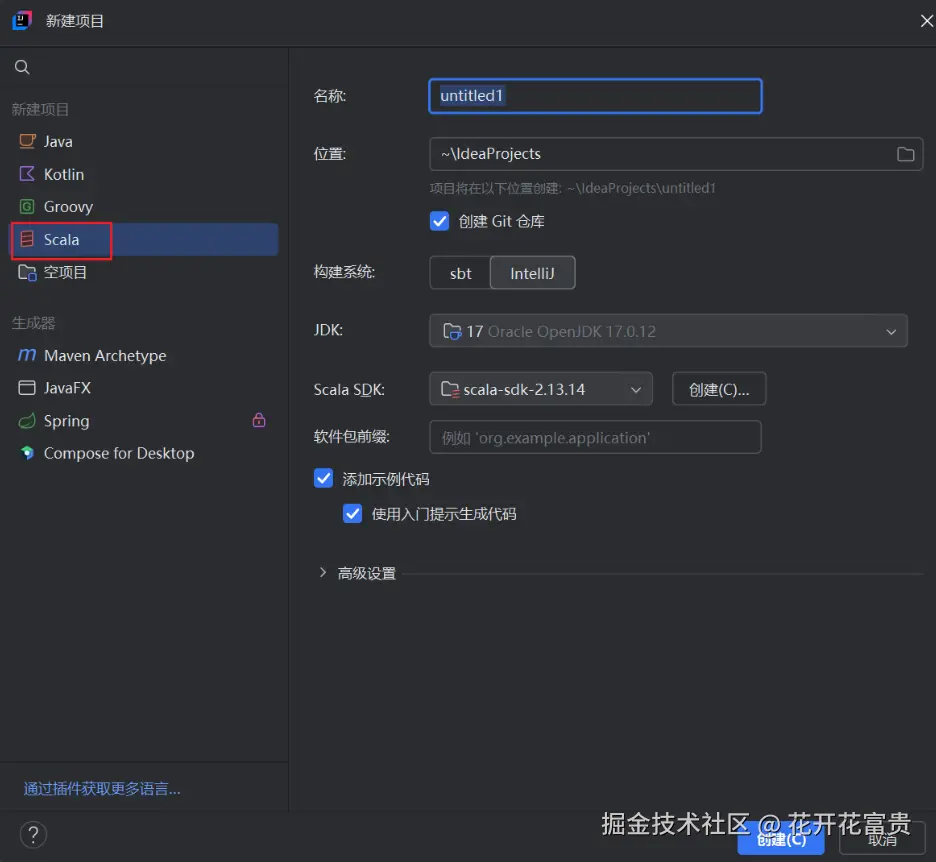Image resolution: width=936 pixels, height=862 pixels.
Task: Choose sbt as the build system
Action: (460, 273)
